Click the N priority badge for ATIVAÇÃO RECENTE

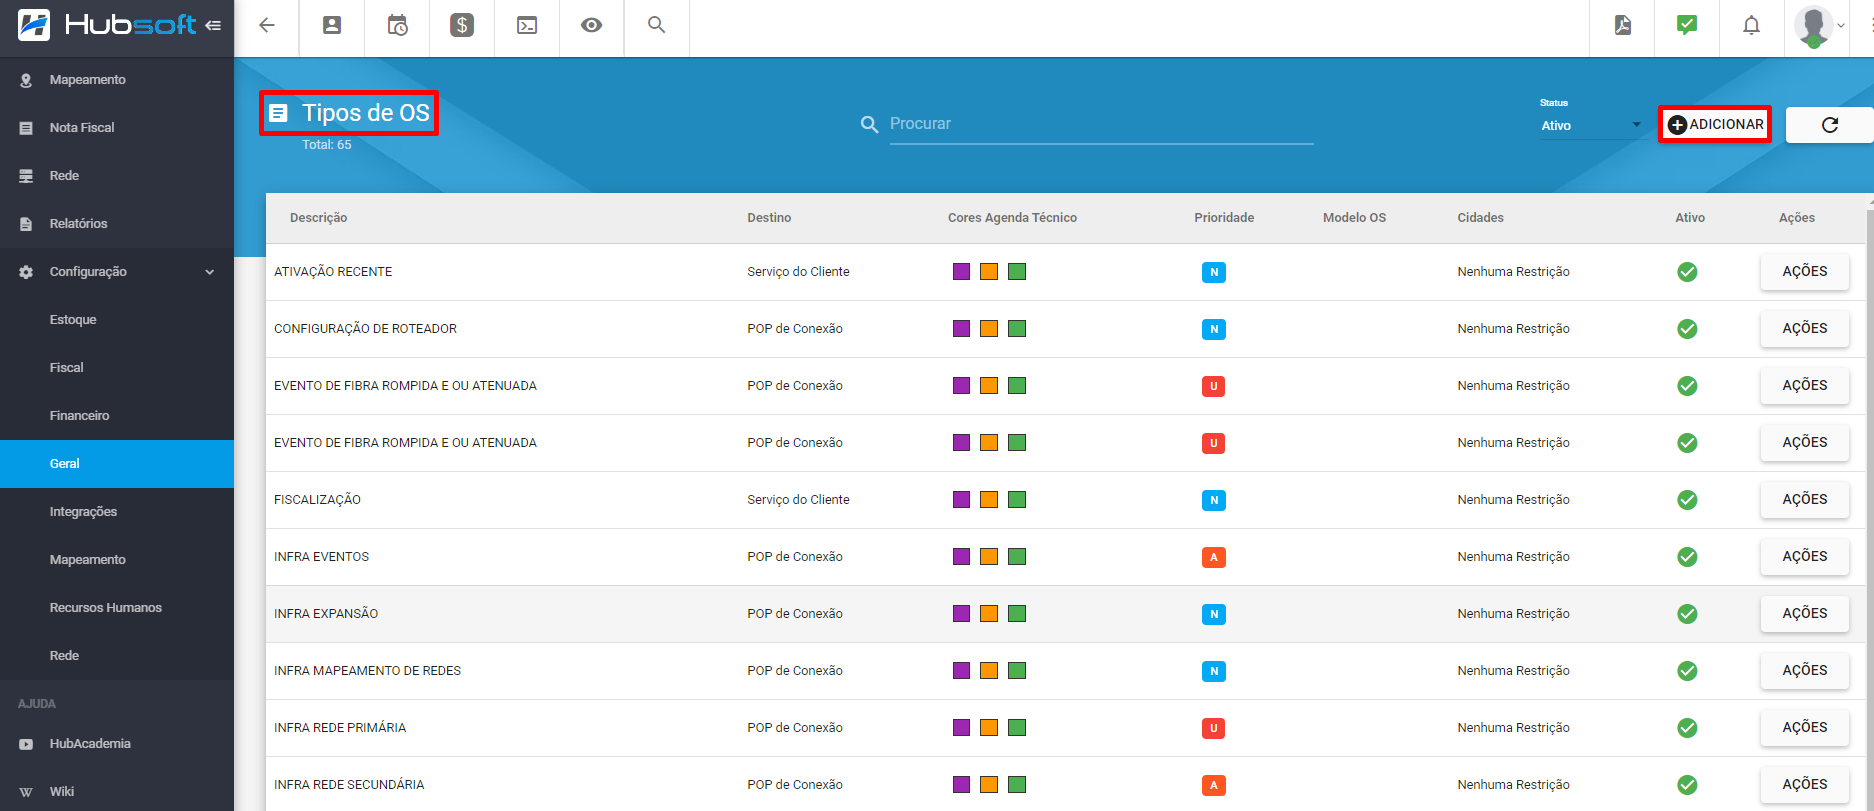click(x=1213, y=272)
